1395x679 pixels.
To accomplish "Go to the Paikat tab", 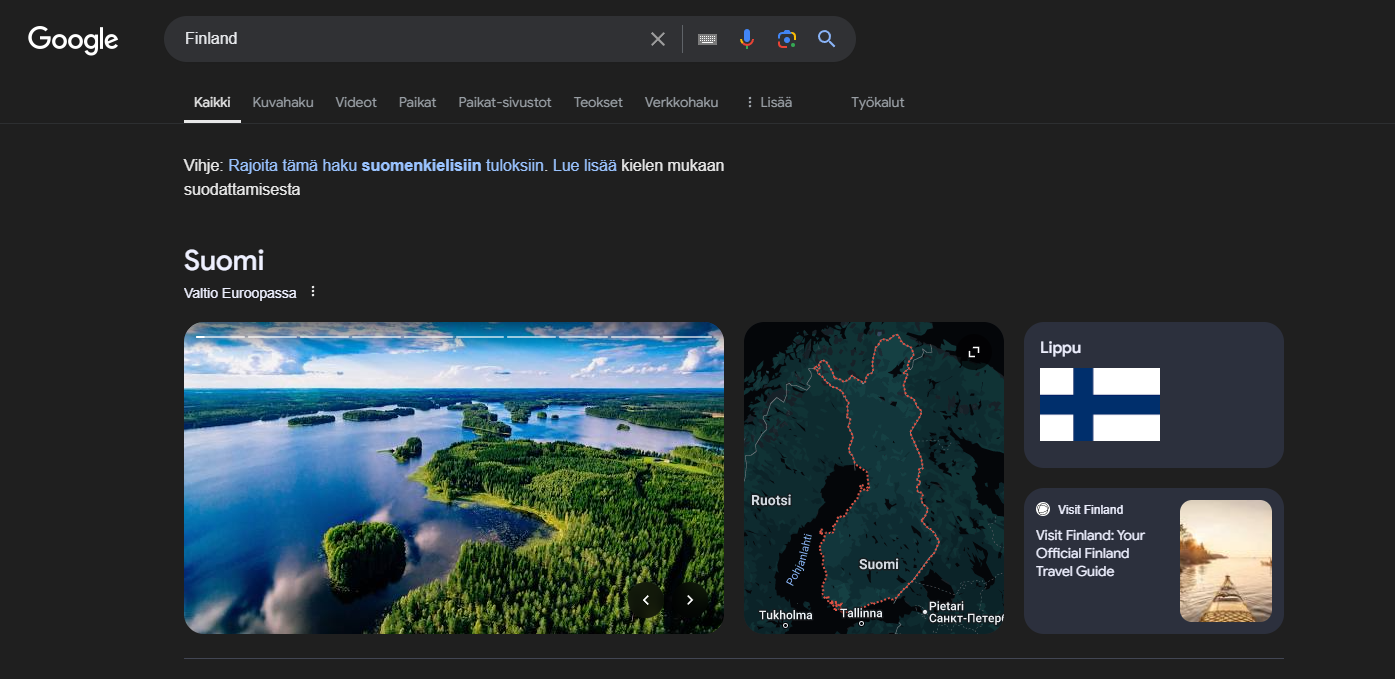I will tap(417, 102).
